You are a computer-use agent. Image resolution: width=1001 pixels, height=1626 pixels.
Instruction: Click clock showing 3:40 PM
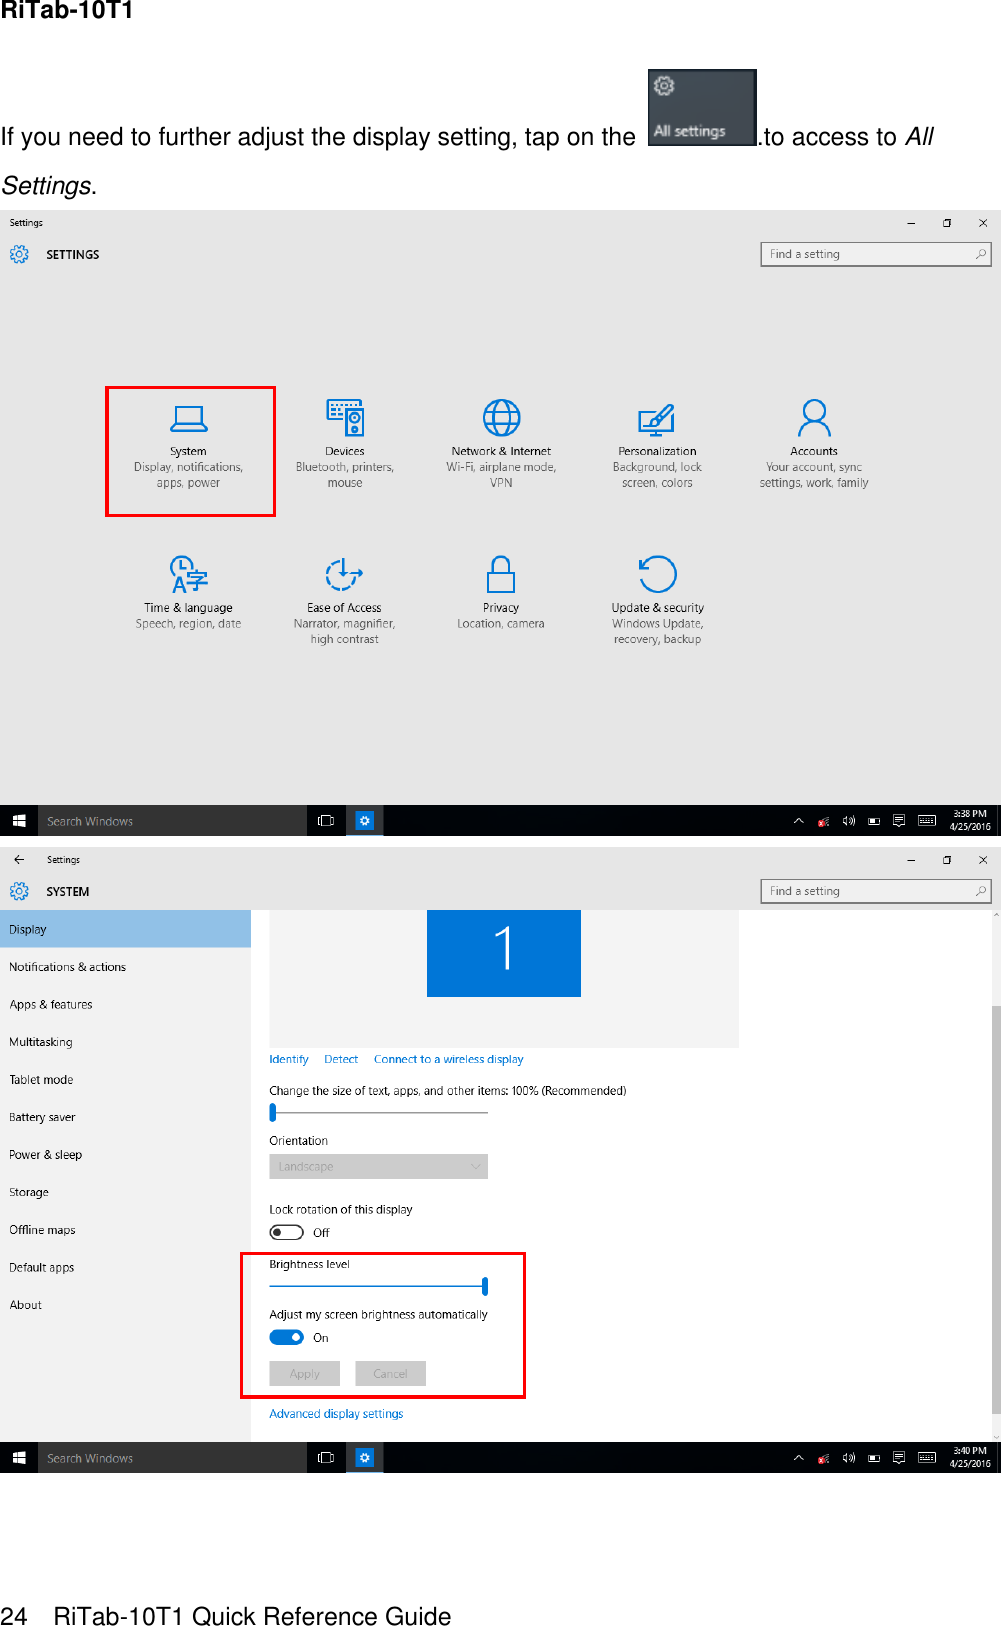(970, 1457)
